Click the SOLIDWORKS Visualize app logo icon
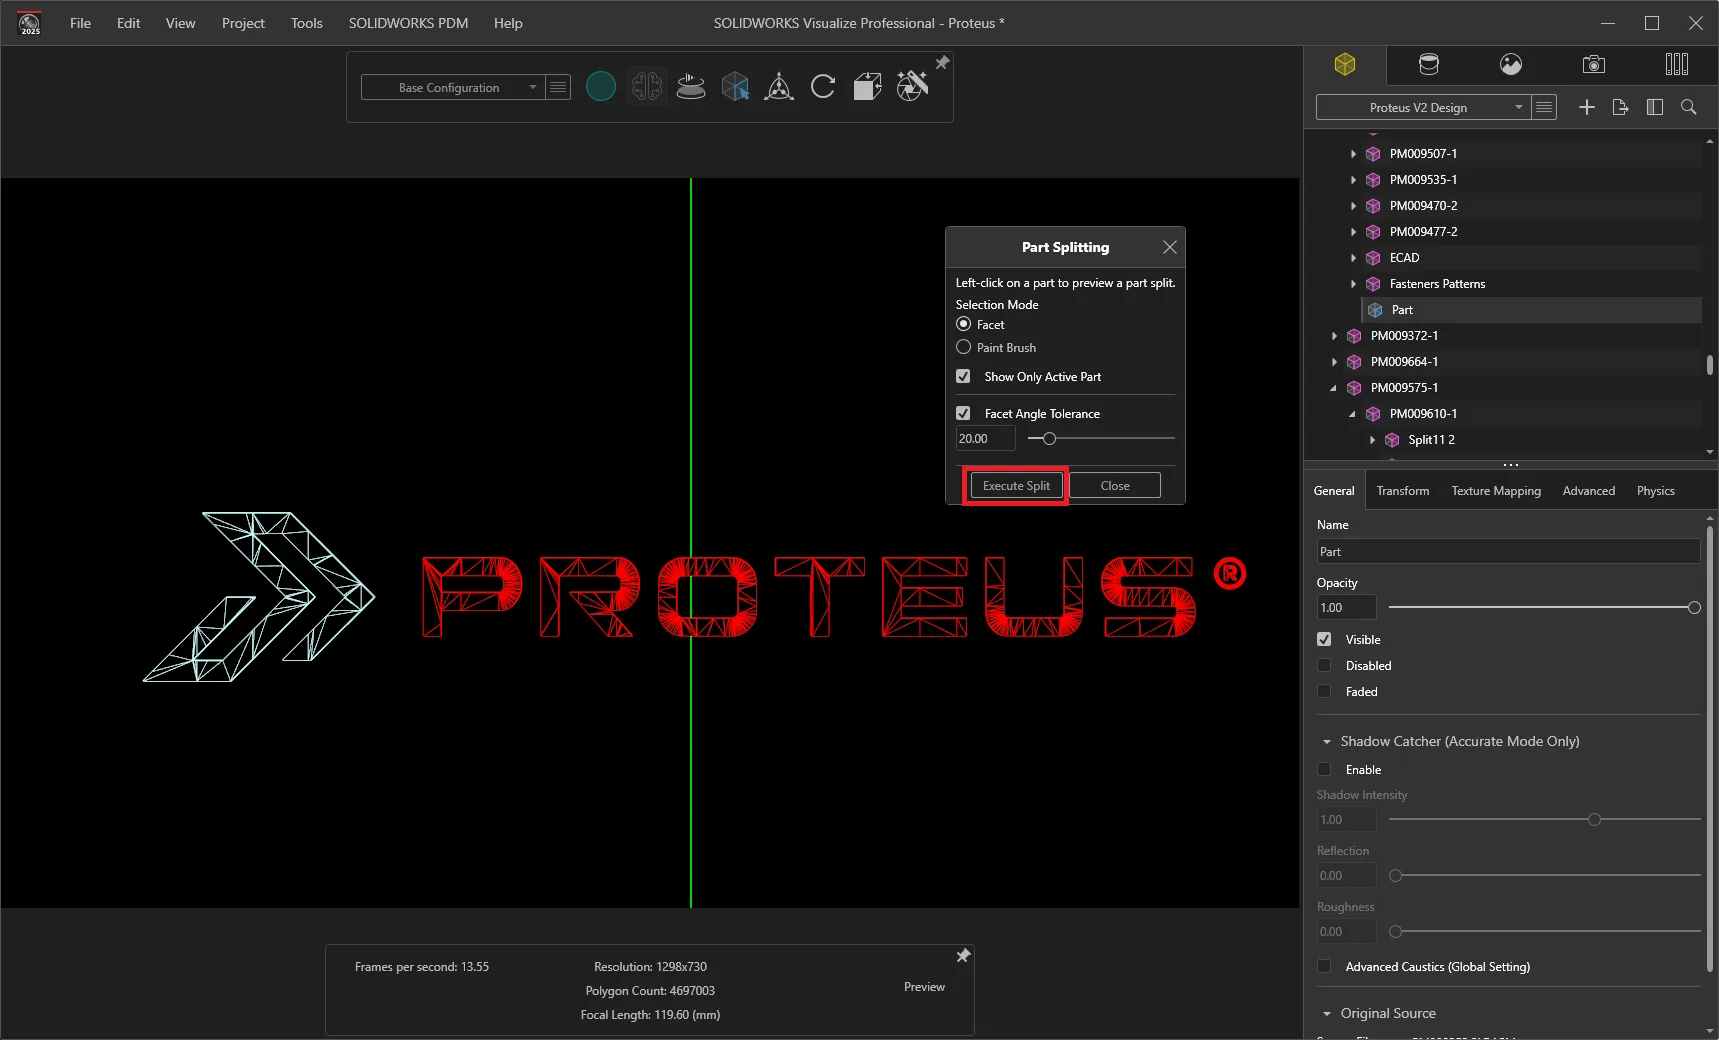The width and height of the screenshot is (1719, 1040). tap(30, 23)
